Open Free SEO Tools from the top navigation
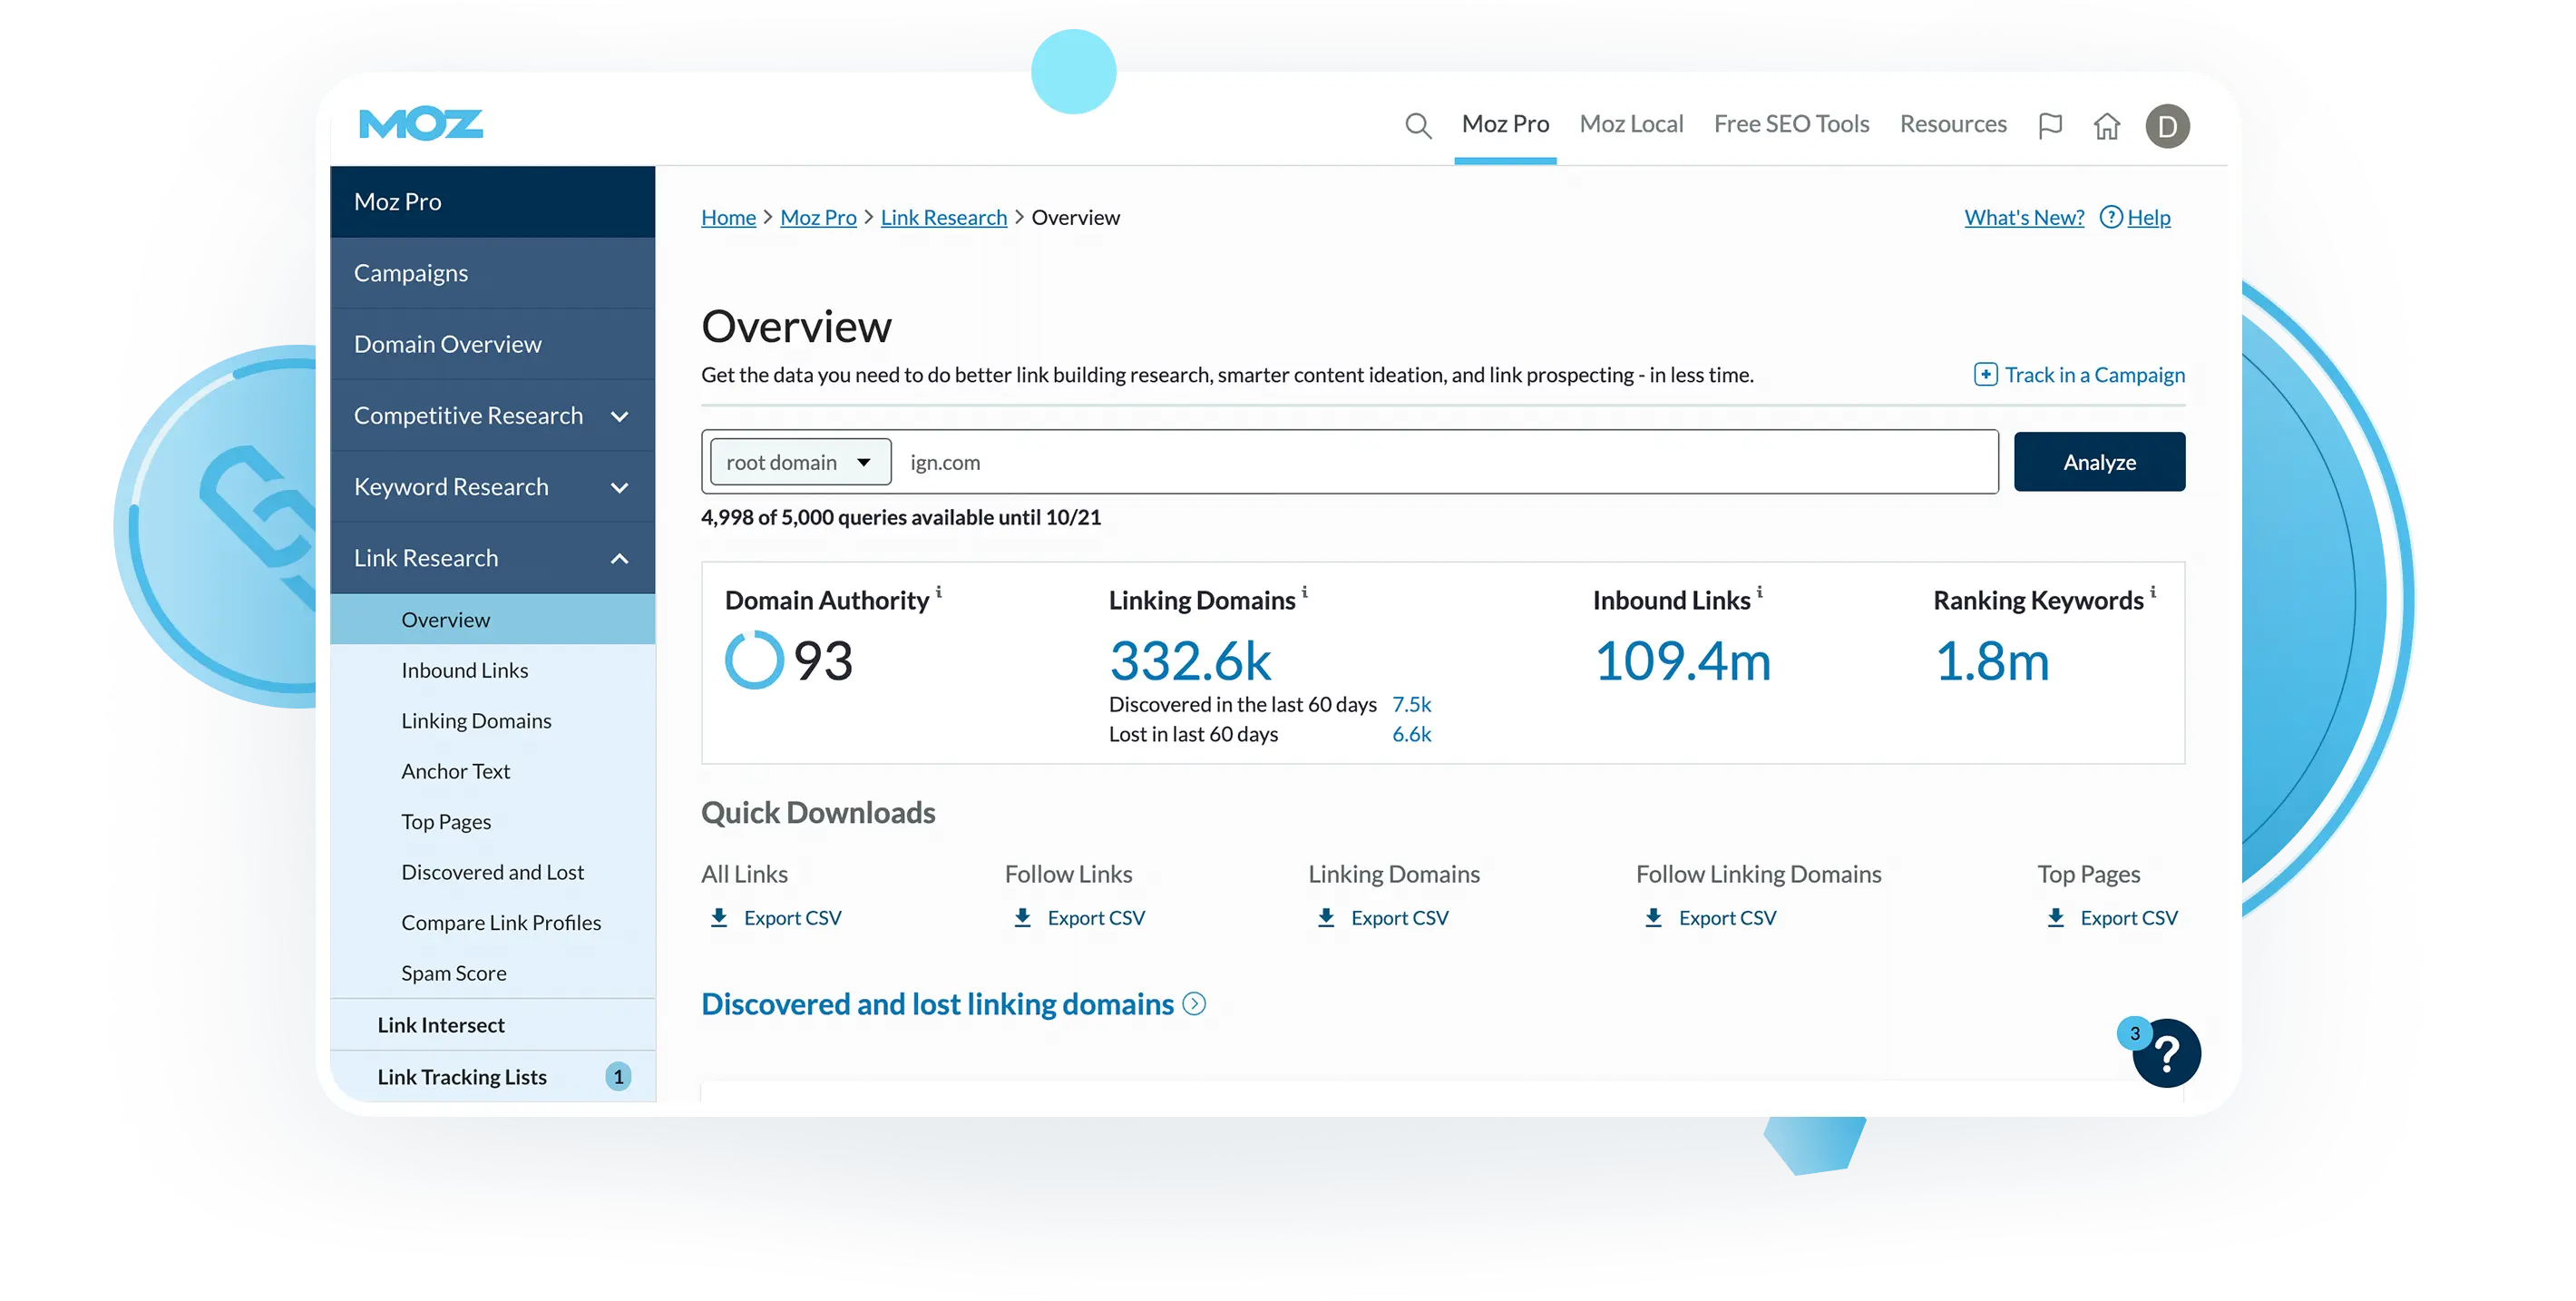Screen dimensions: 2576x1301 1791,123
